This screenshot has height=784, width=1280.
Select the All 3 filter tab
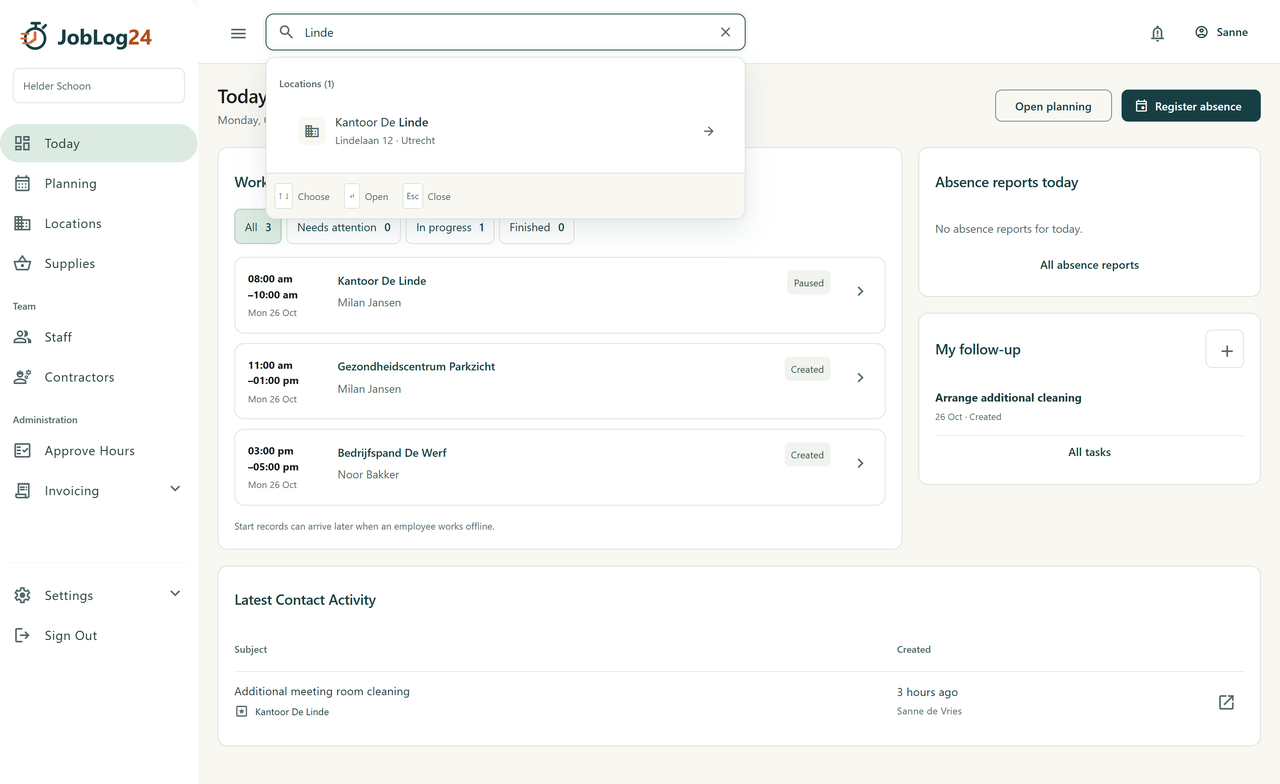click(258, 227)
